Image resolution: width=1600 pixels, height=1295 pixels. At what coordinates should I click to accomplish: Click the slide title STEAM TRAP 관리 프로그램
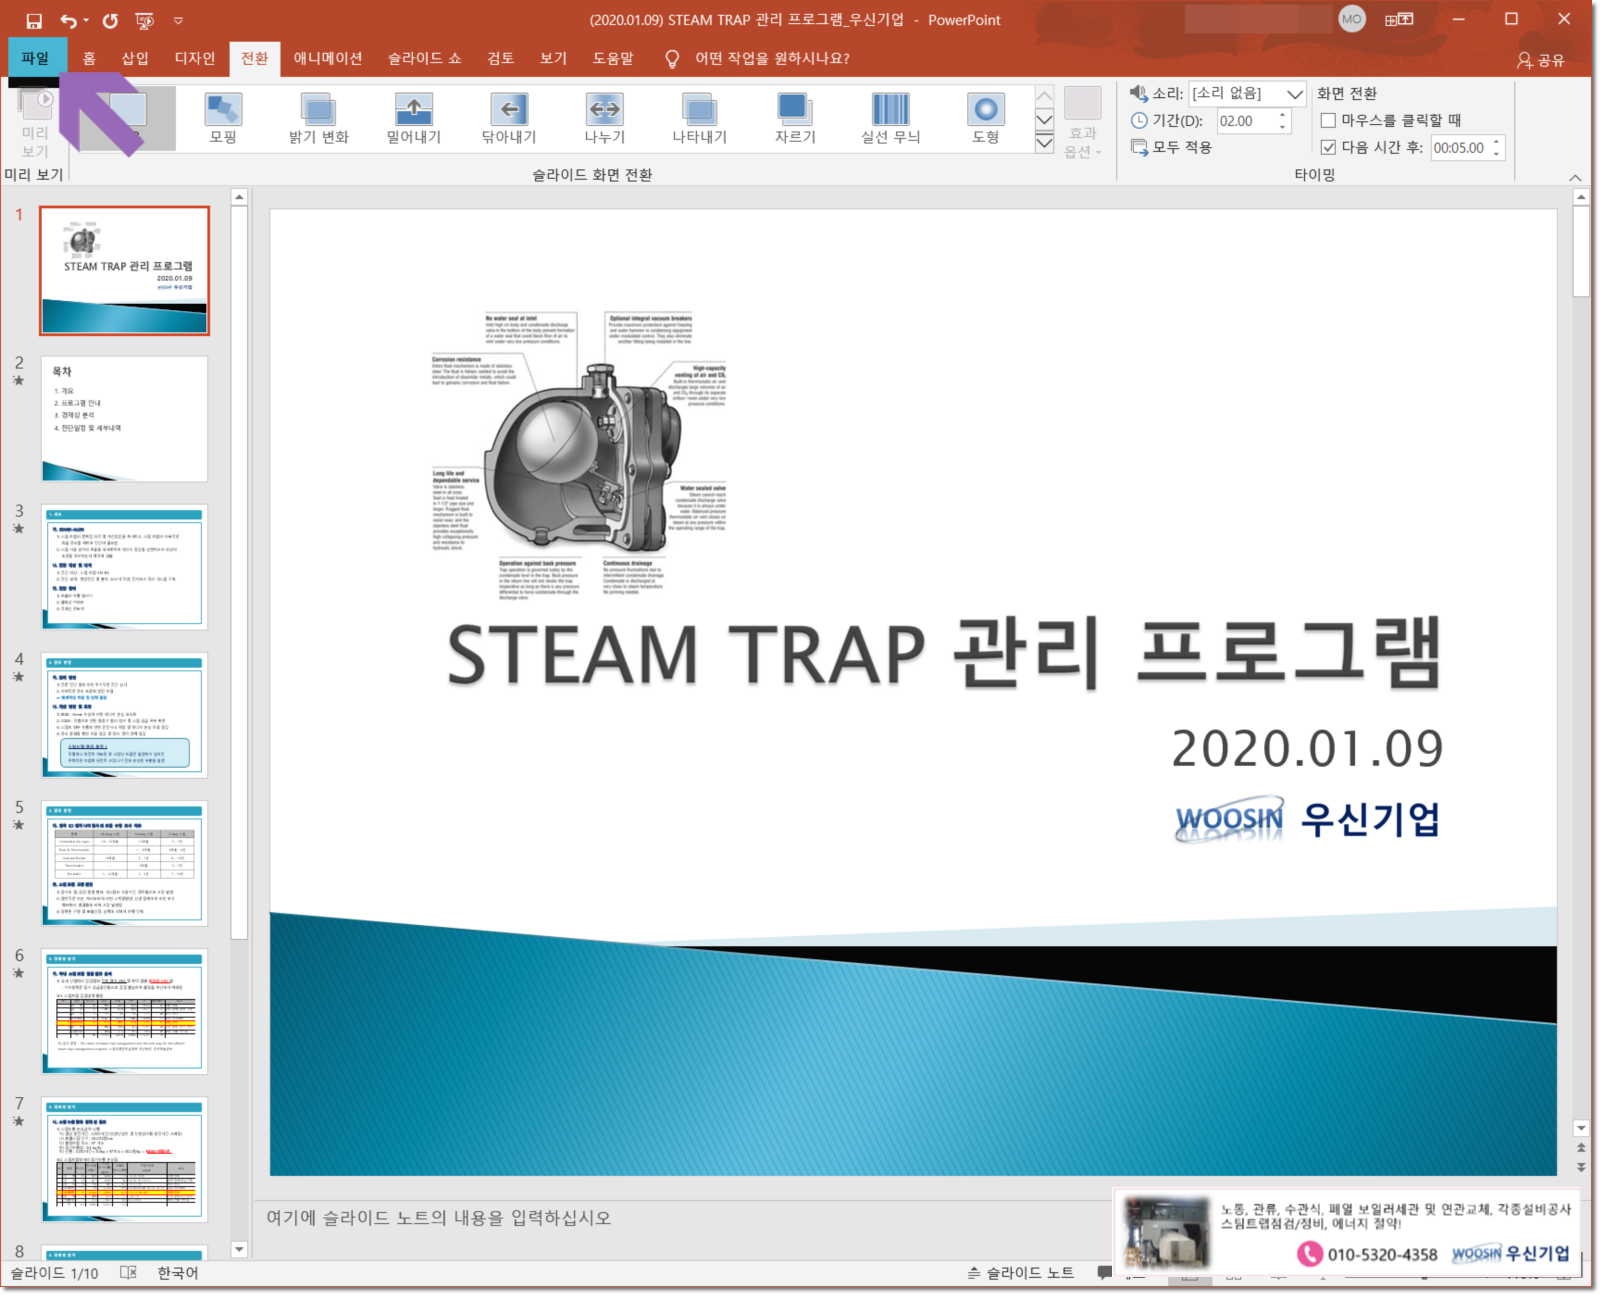click(x=944, y=655)
